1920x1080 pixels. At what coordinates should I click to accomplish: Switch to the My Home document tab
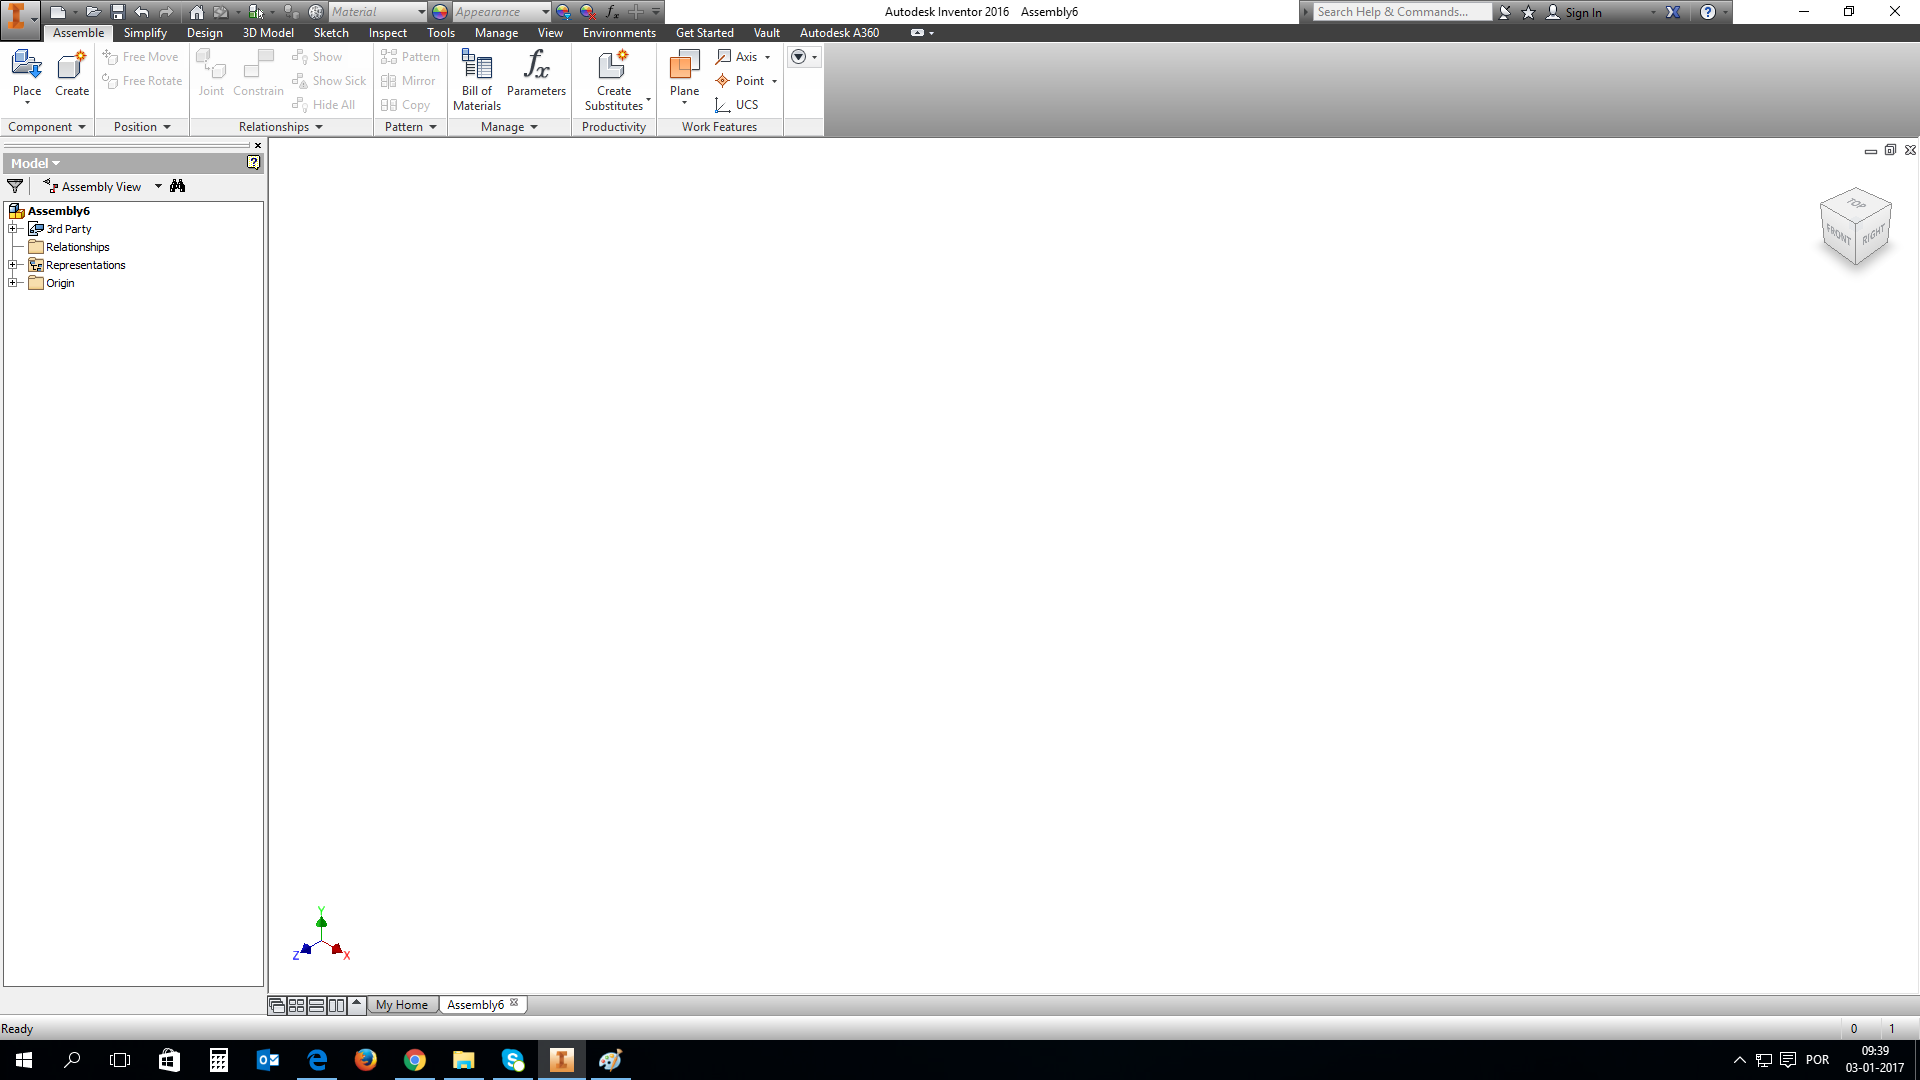402,1005
